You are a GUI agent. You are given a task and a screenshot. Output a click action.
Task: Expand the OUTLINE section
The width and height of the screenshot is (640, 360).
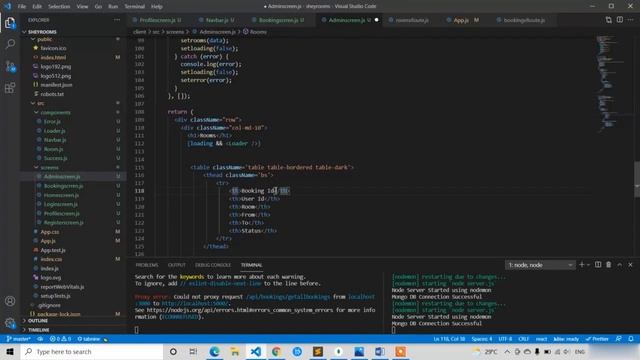[37, 321]
